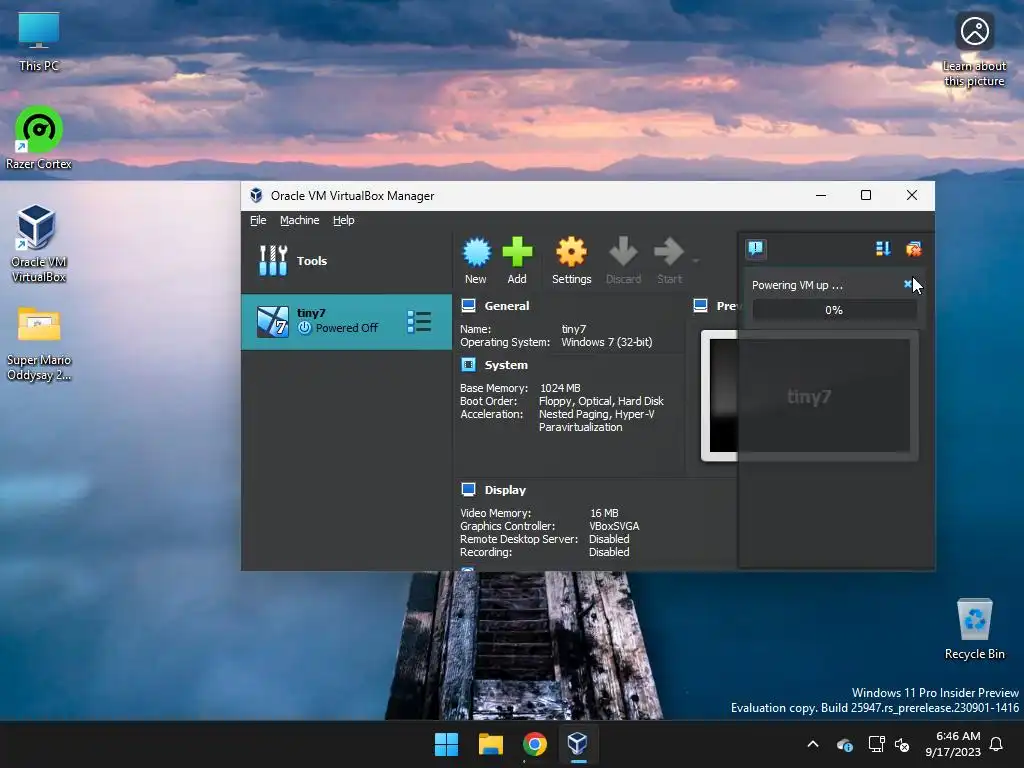Select the Oracle VM VirtualBox desktop shortcut
The image size is (1024, 768).
(39, 244)
